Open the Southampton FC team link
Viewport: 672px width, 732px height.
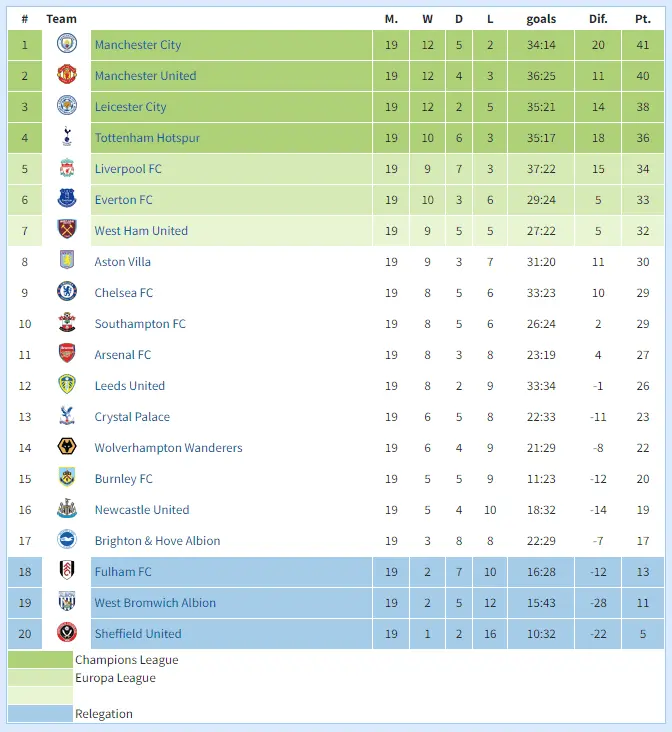coord(140,324)
